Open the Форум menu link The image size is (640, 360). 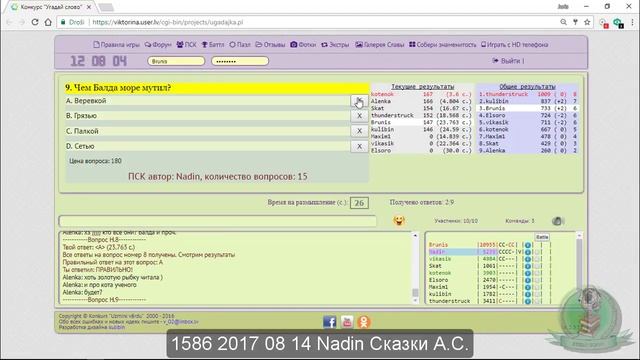[x=158, y=44]
